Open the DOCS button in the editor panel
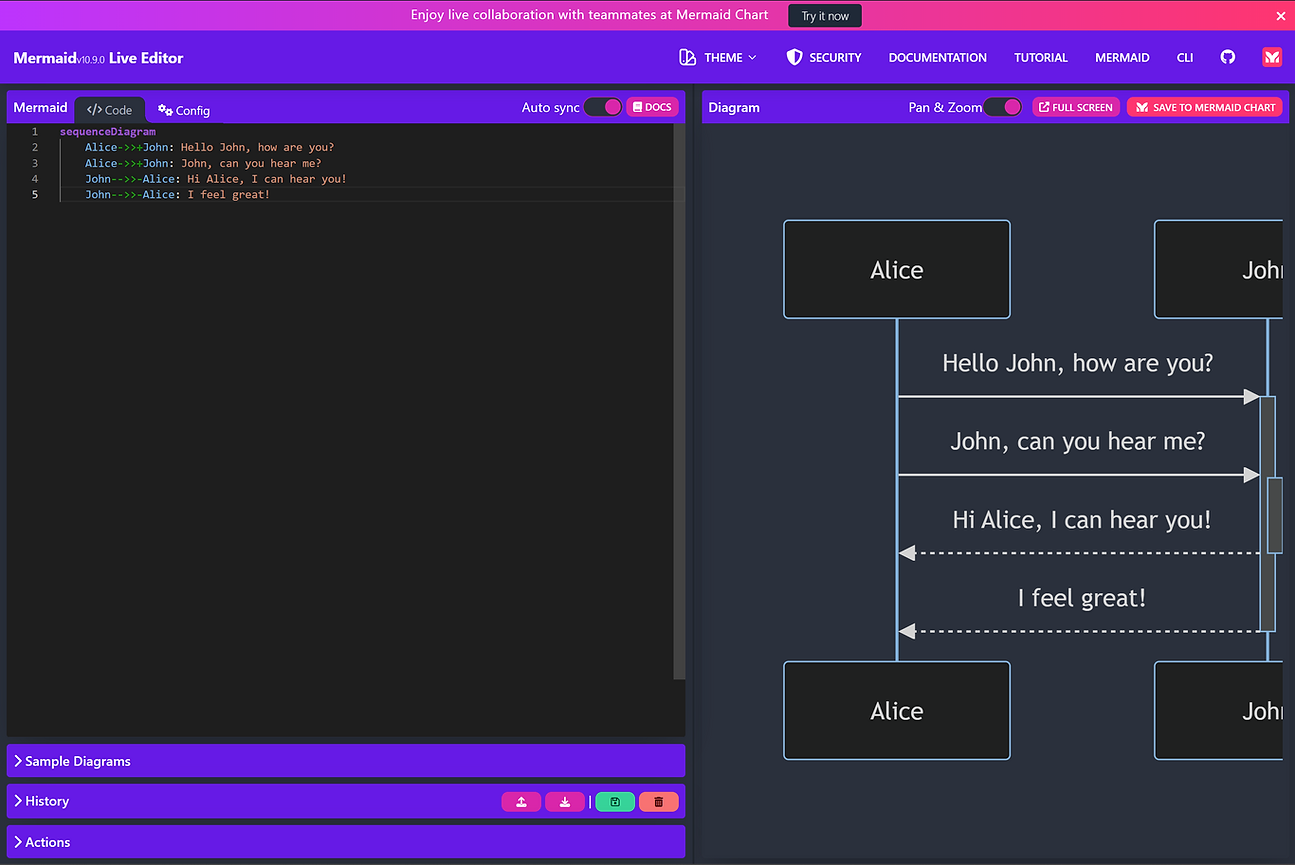Image resolution: width=1295 pixels, height=865 pixels. point(653,107)
